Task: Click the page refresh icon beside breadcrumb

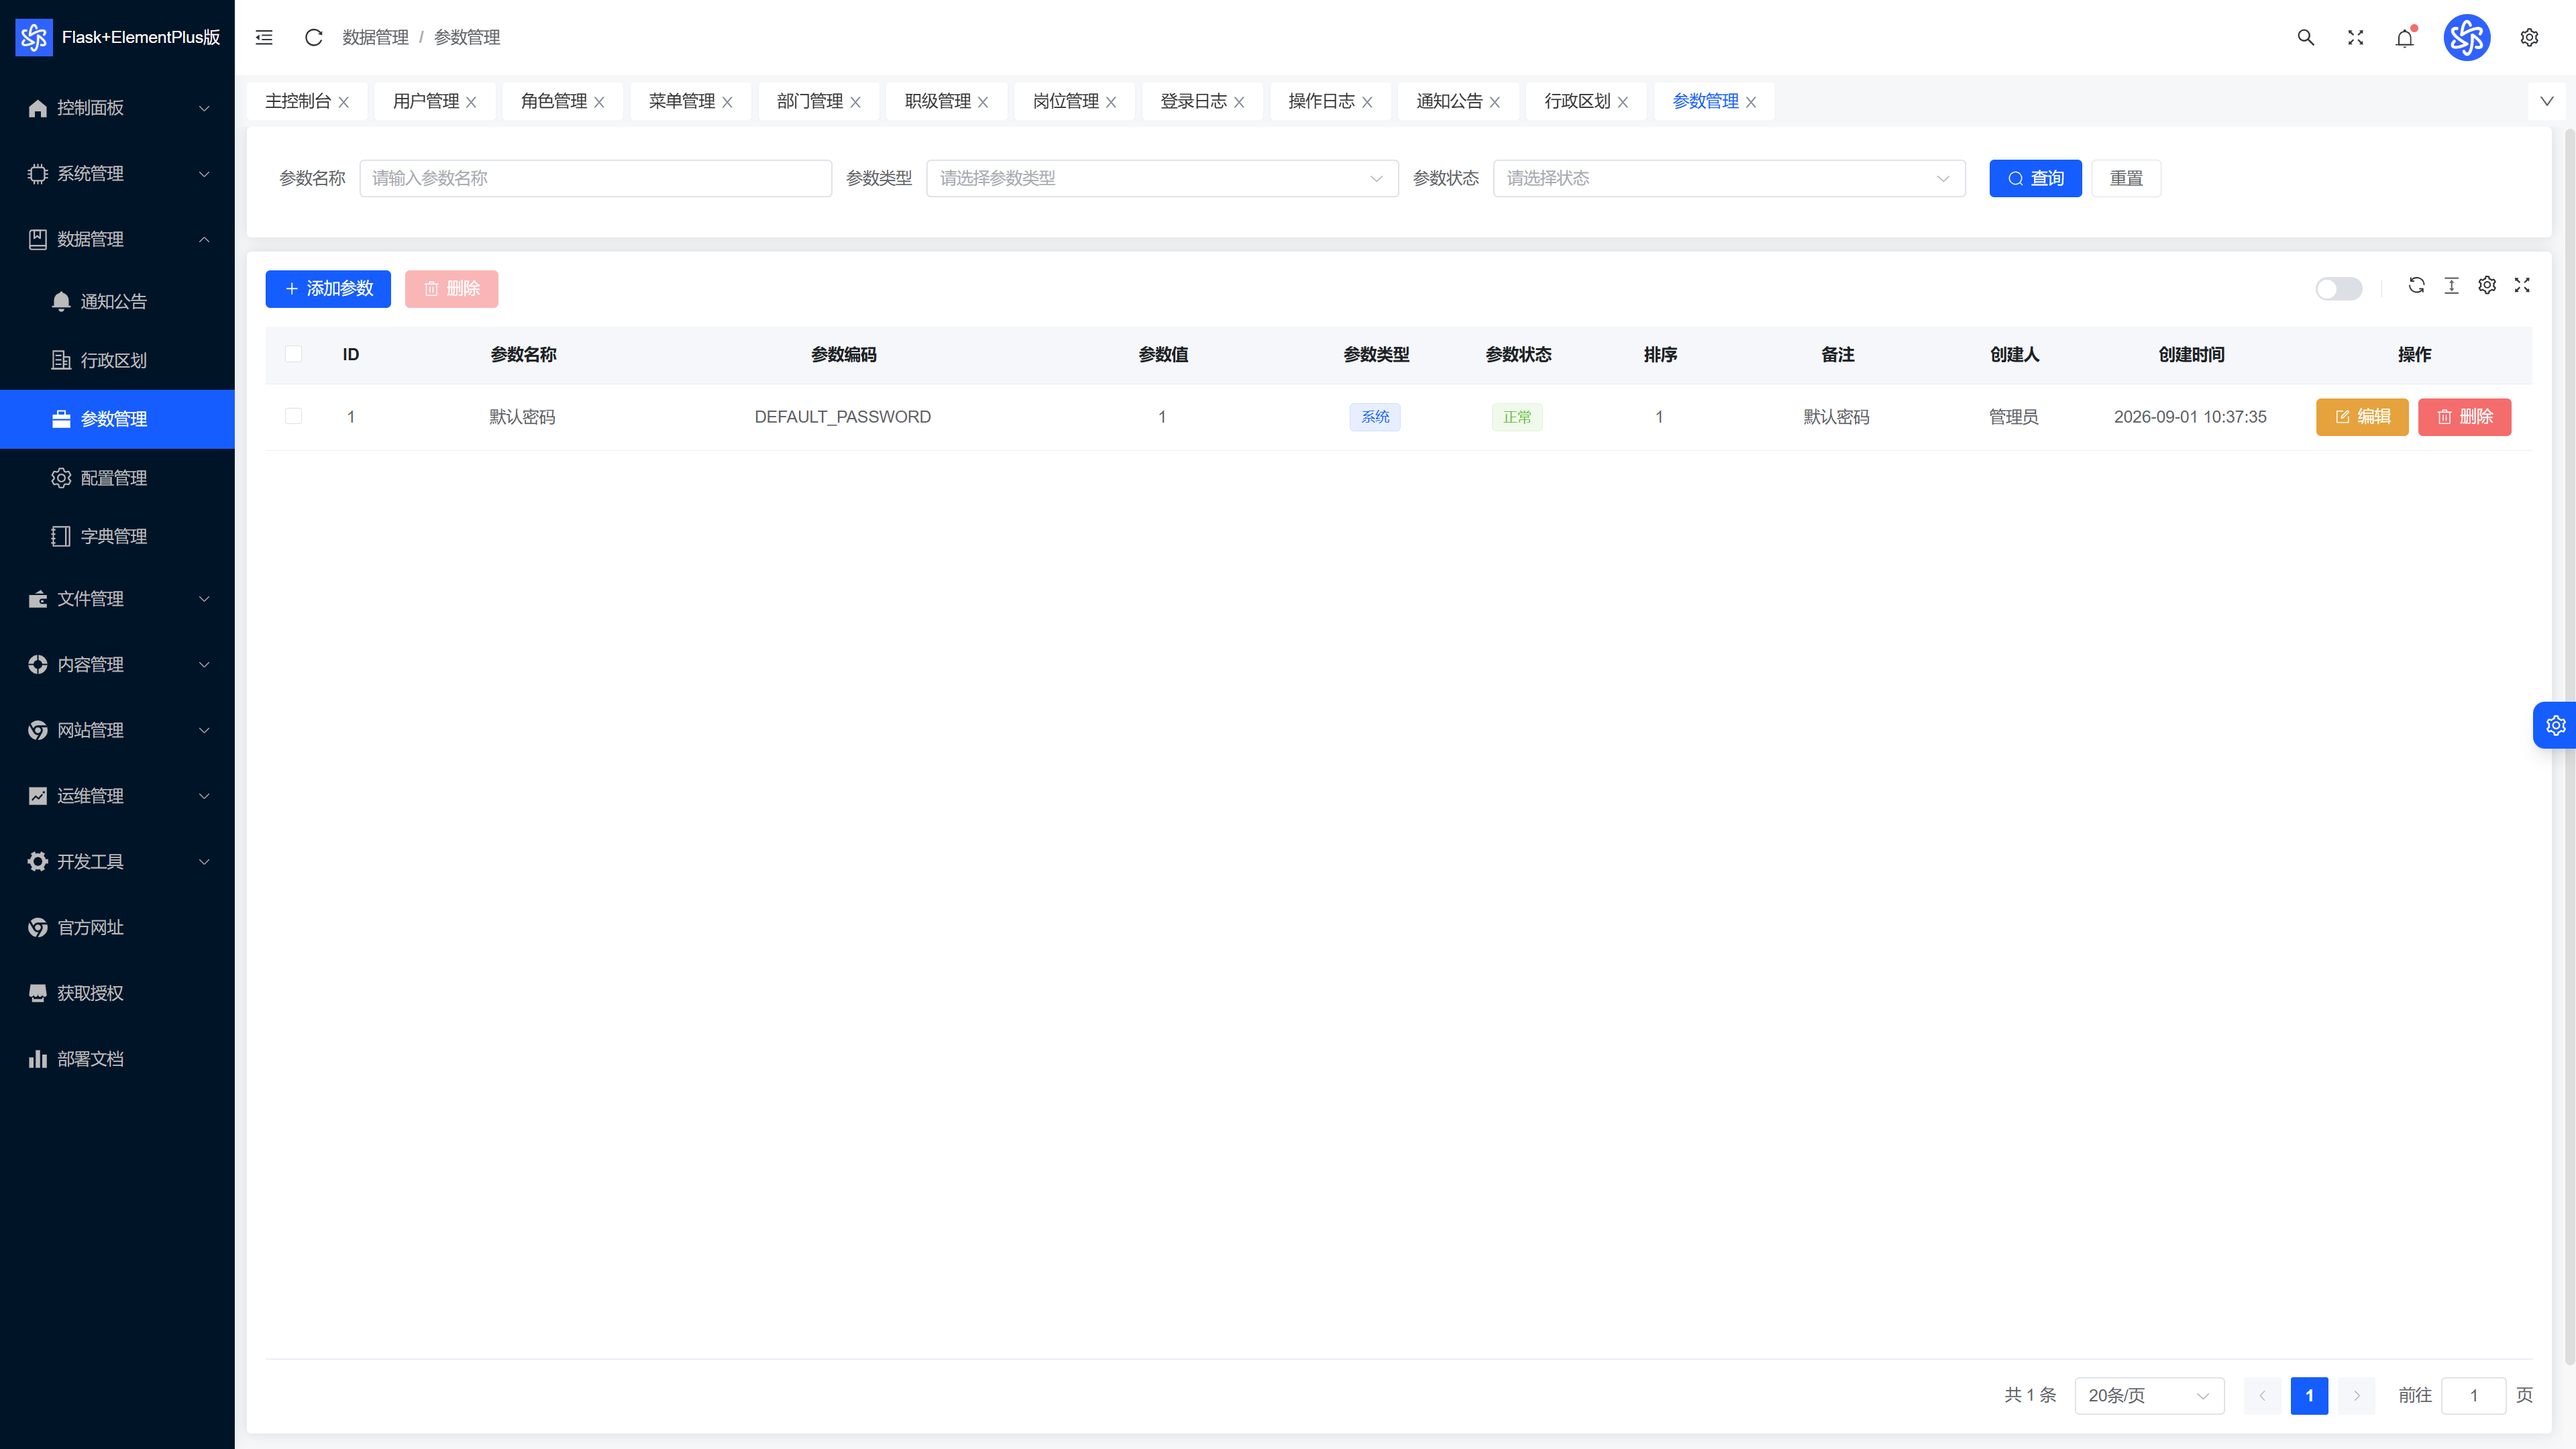Action: [x=313, y=37]
